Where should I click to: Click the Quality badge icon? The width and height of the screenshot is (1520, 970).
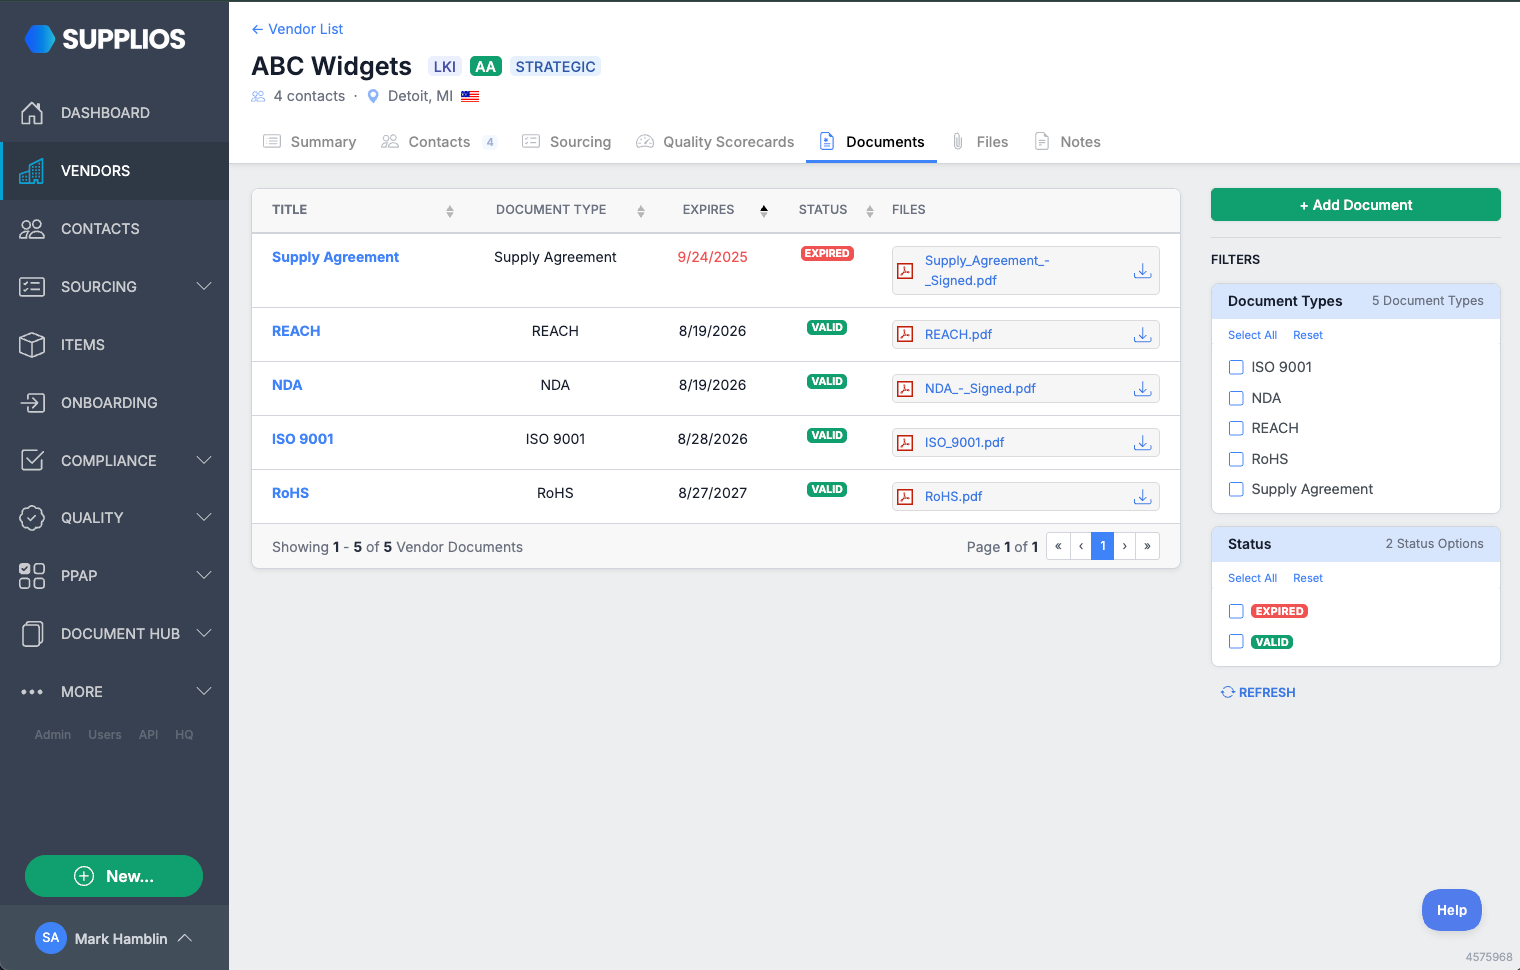(x=32, y=518)
